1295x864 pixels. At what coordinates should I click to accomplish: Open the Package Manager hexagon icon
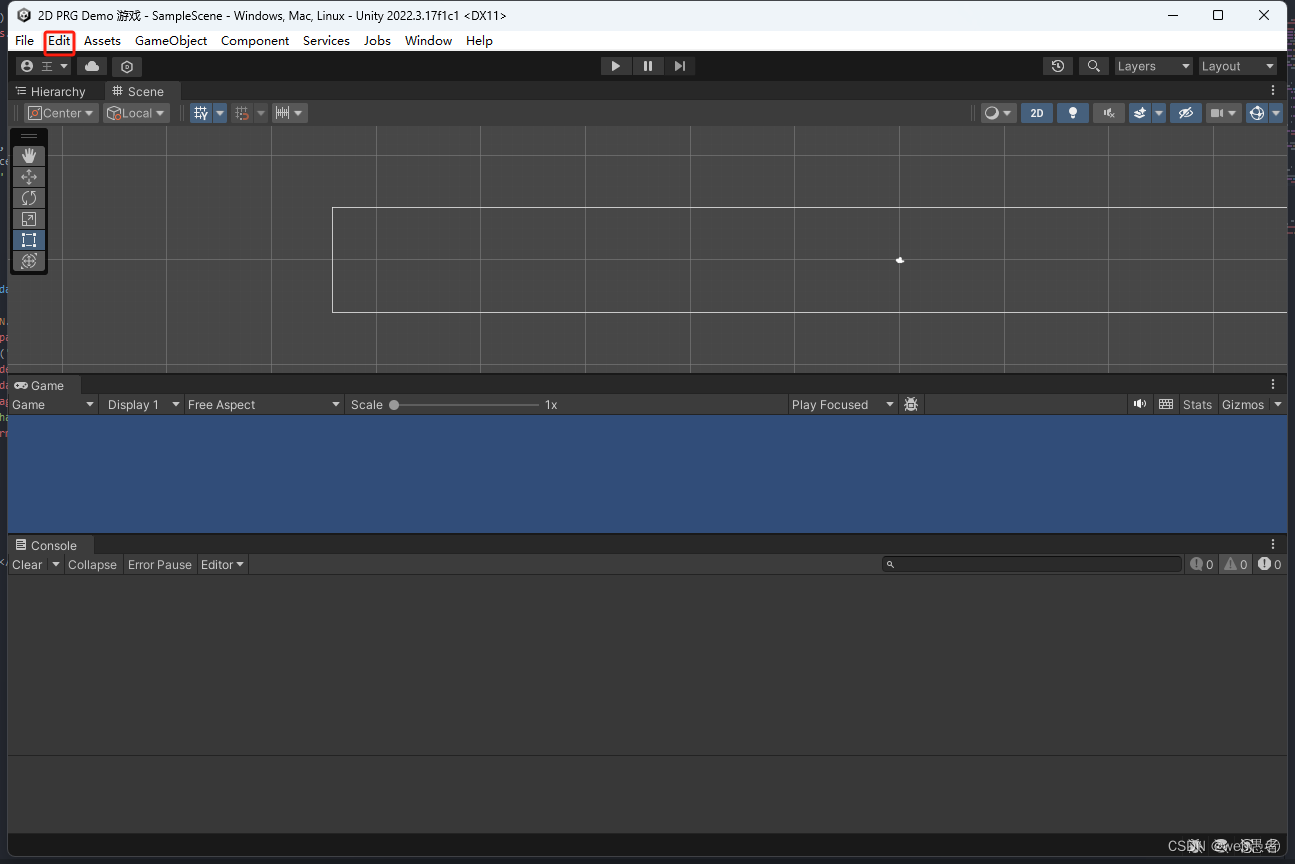point(127,66)
